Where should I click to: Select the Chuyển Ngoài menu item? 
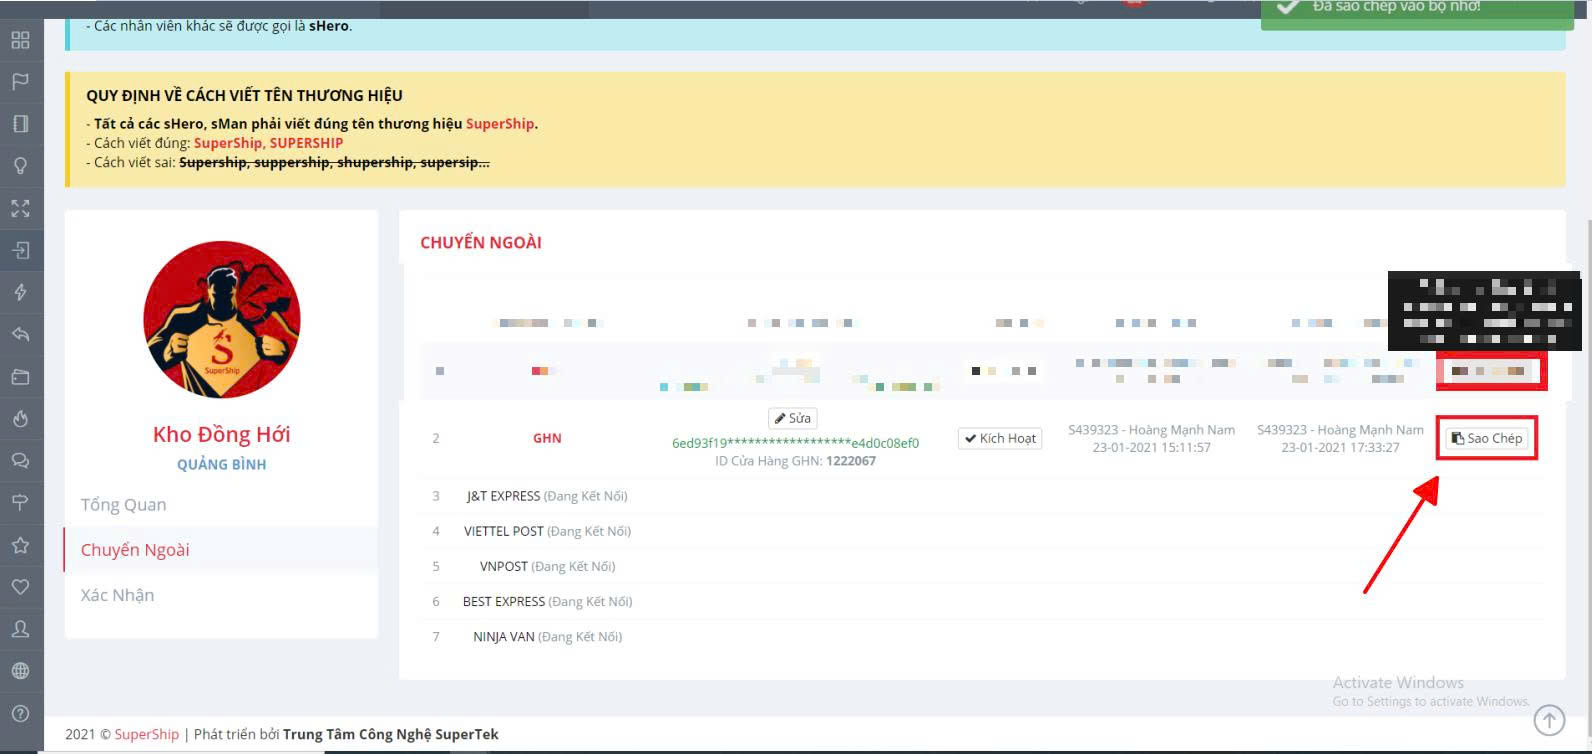pos(220,550)
